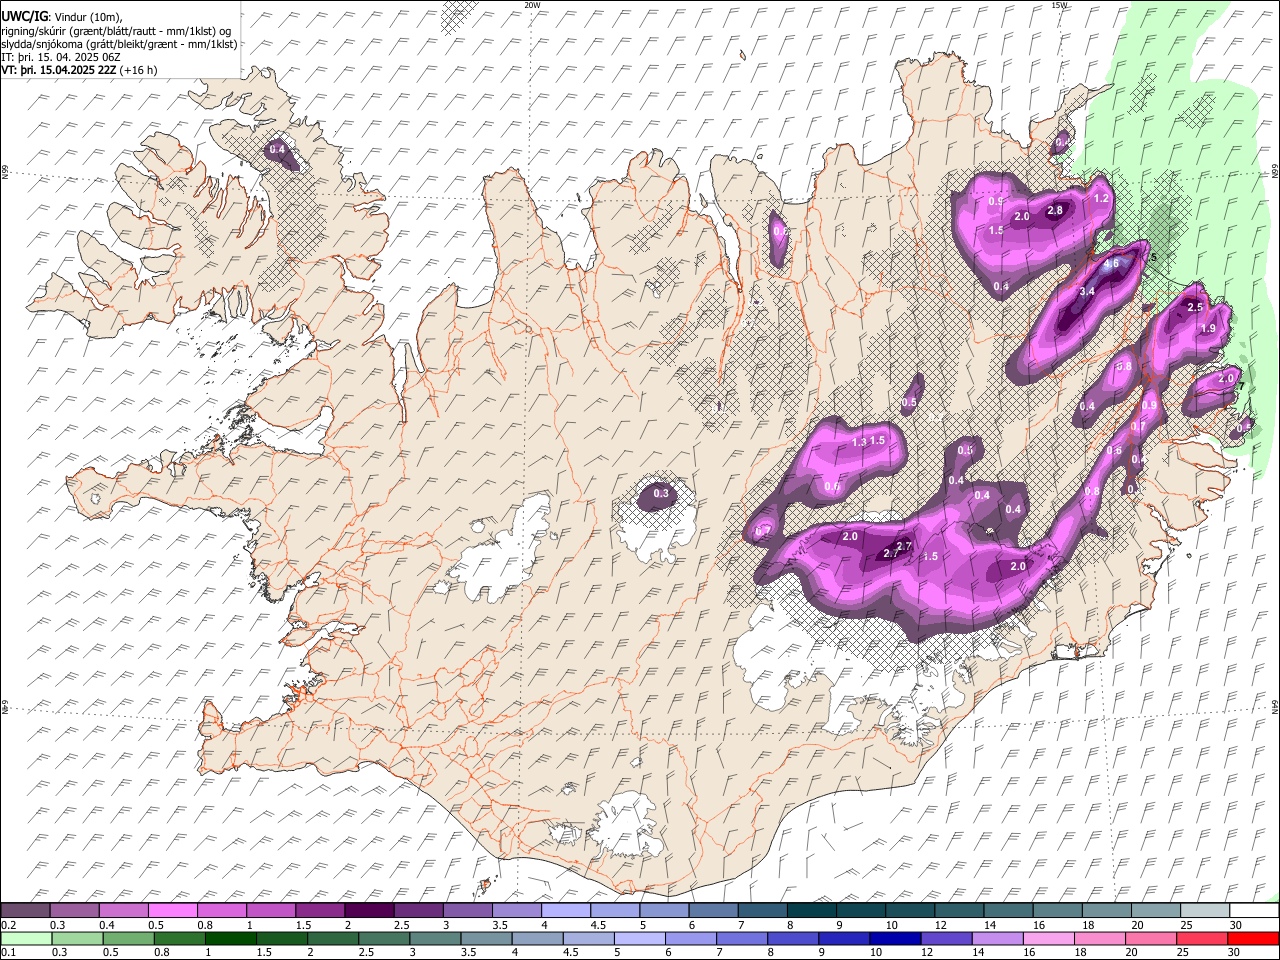Viewport: 1280px width, 960px height.
Task: Click the '3.4' snowfall value on the map
Action: pos(1089,291)
